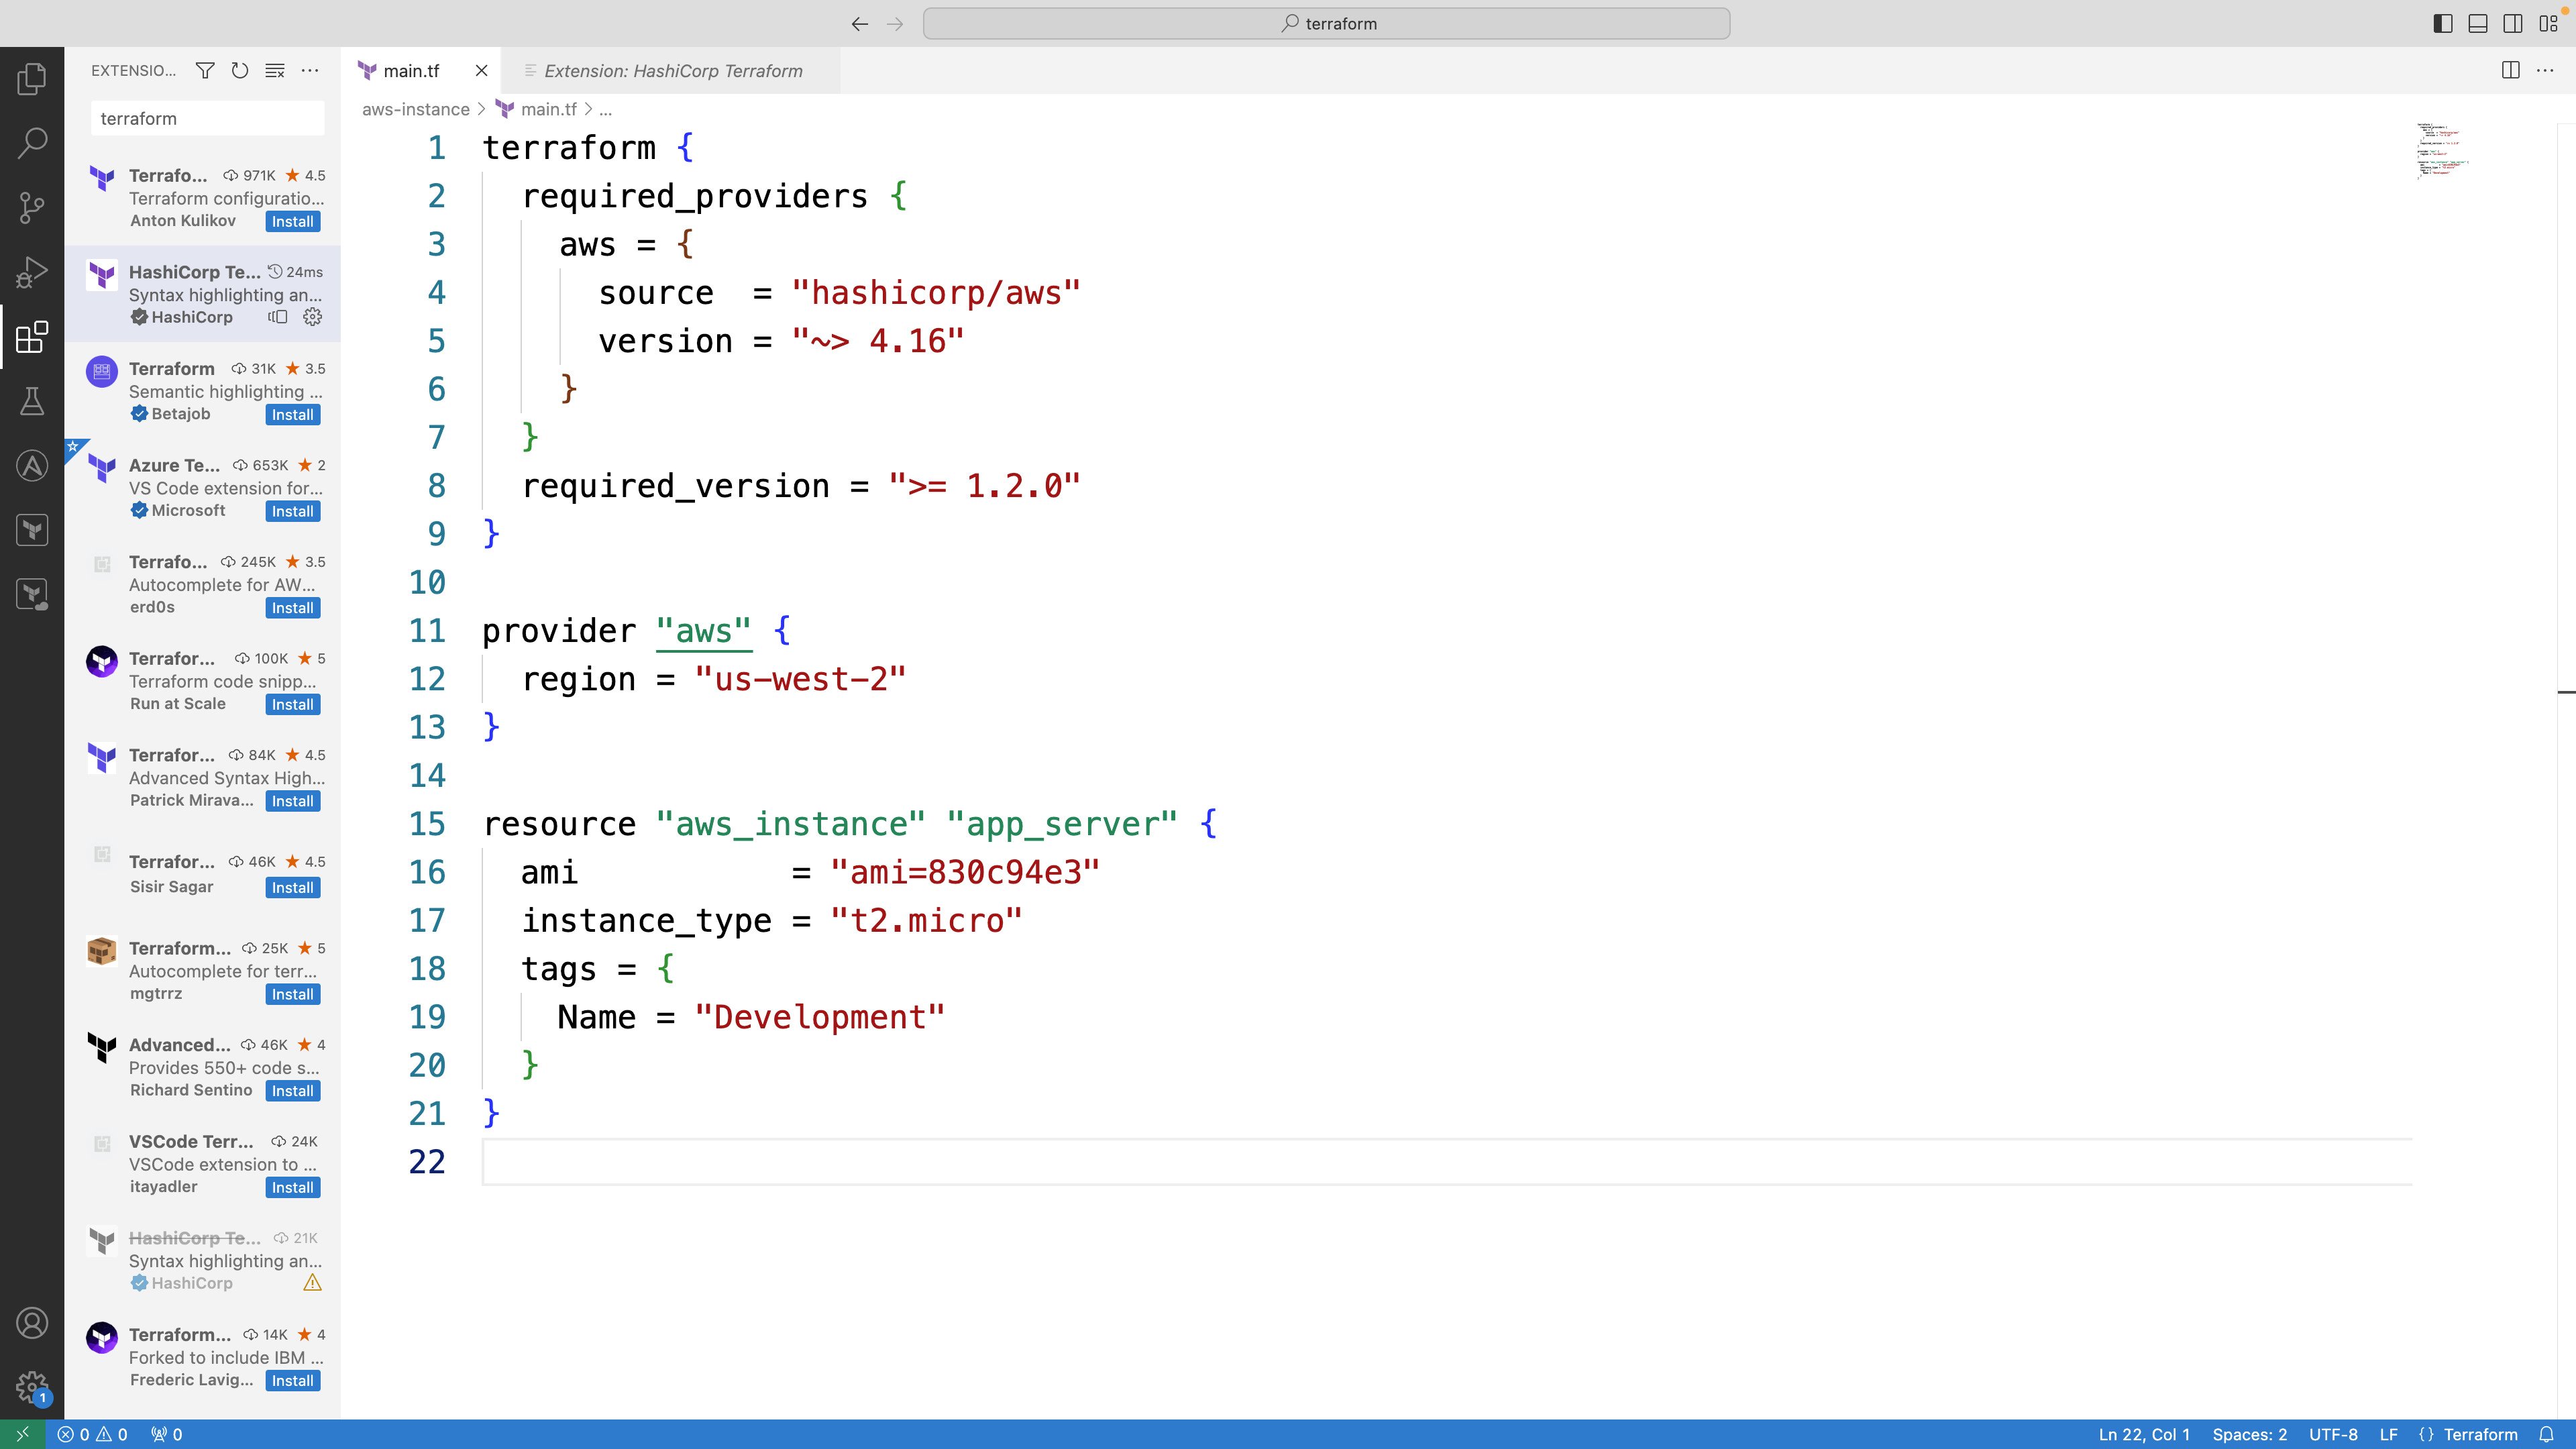Open the Extensions view icon
This screenshot has height=1449, width=2576.
click(x=32, y=337)
